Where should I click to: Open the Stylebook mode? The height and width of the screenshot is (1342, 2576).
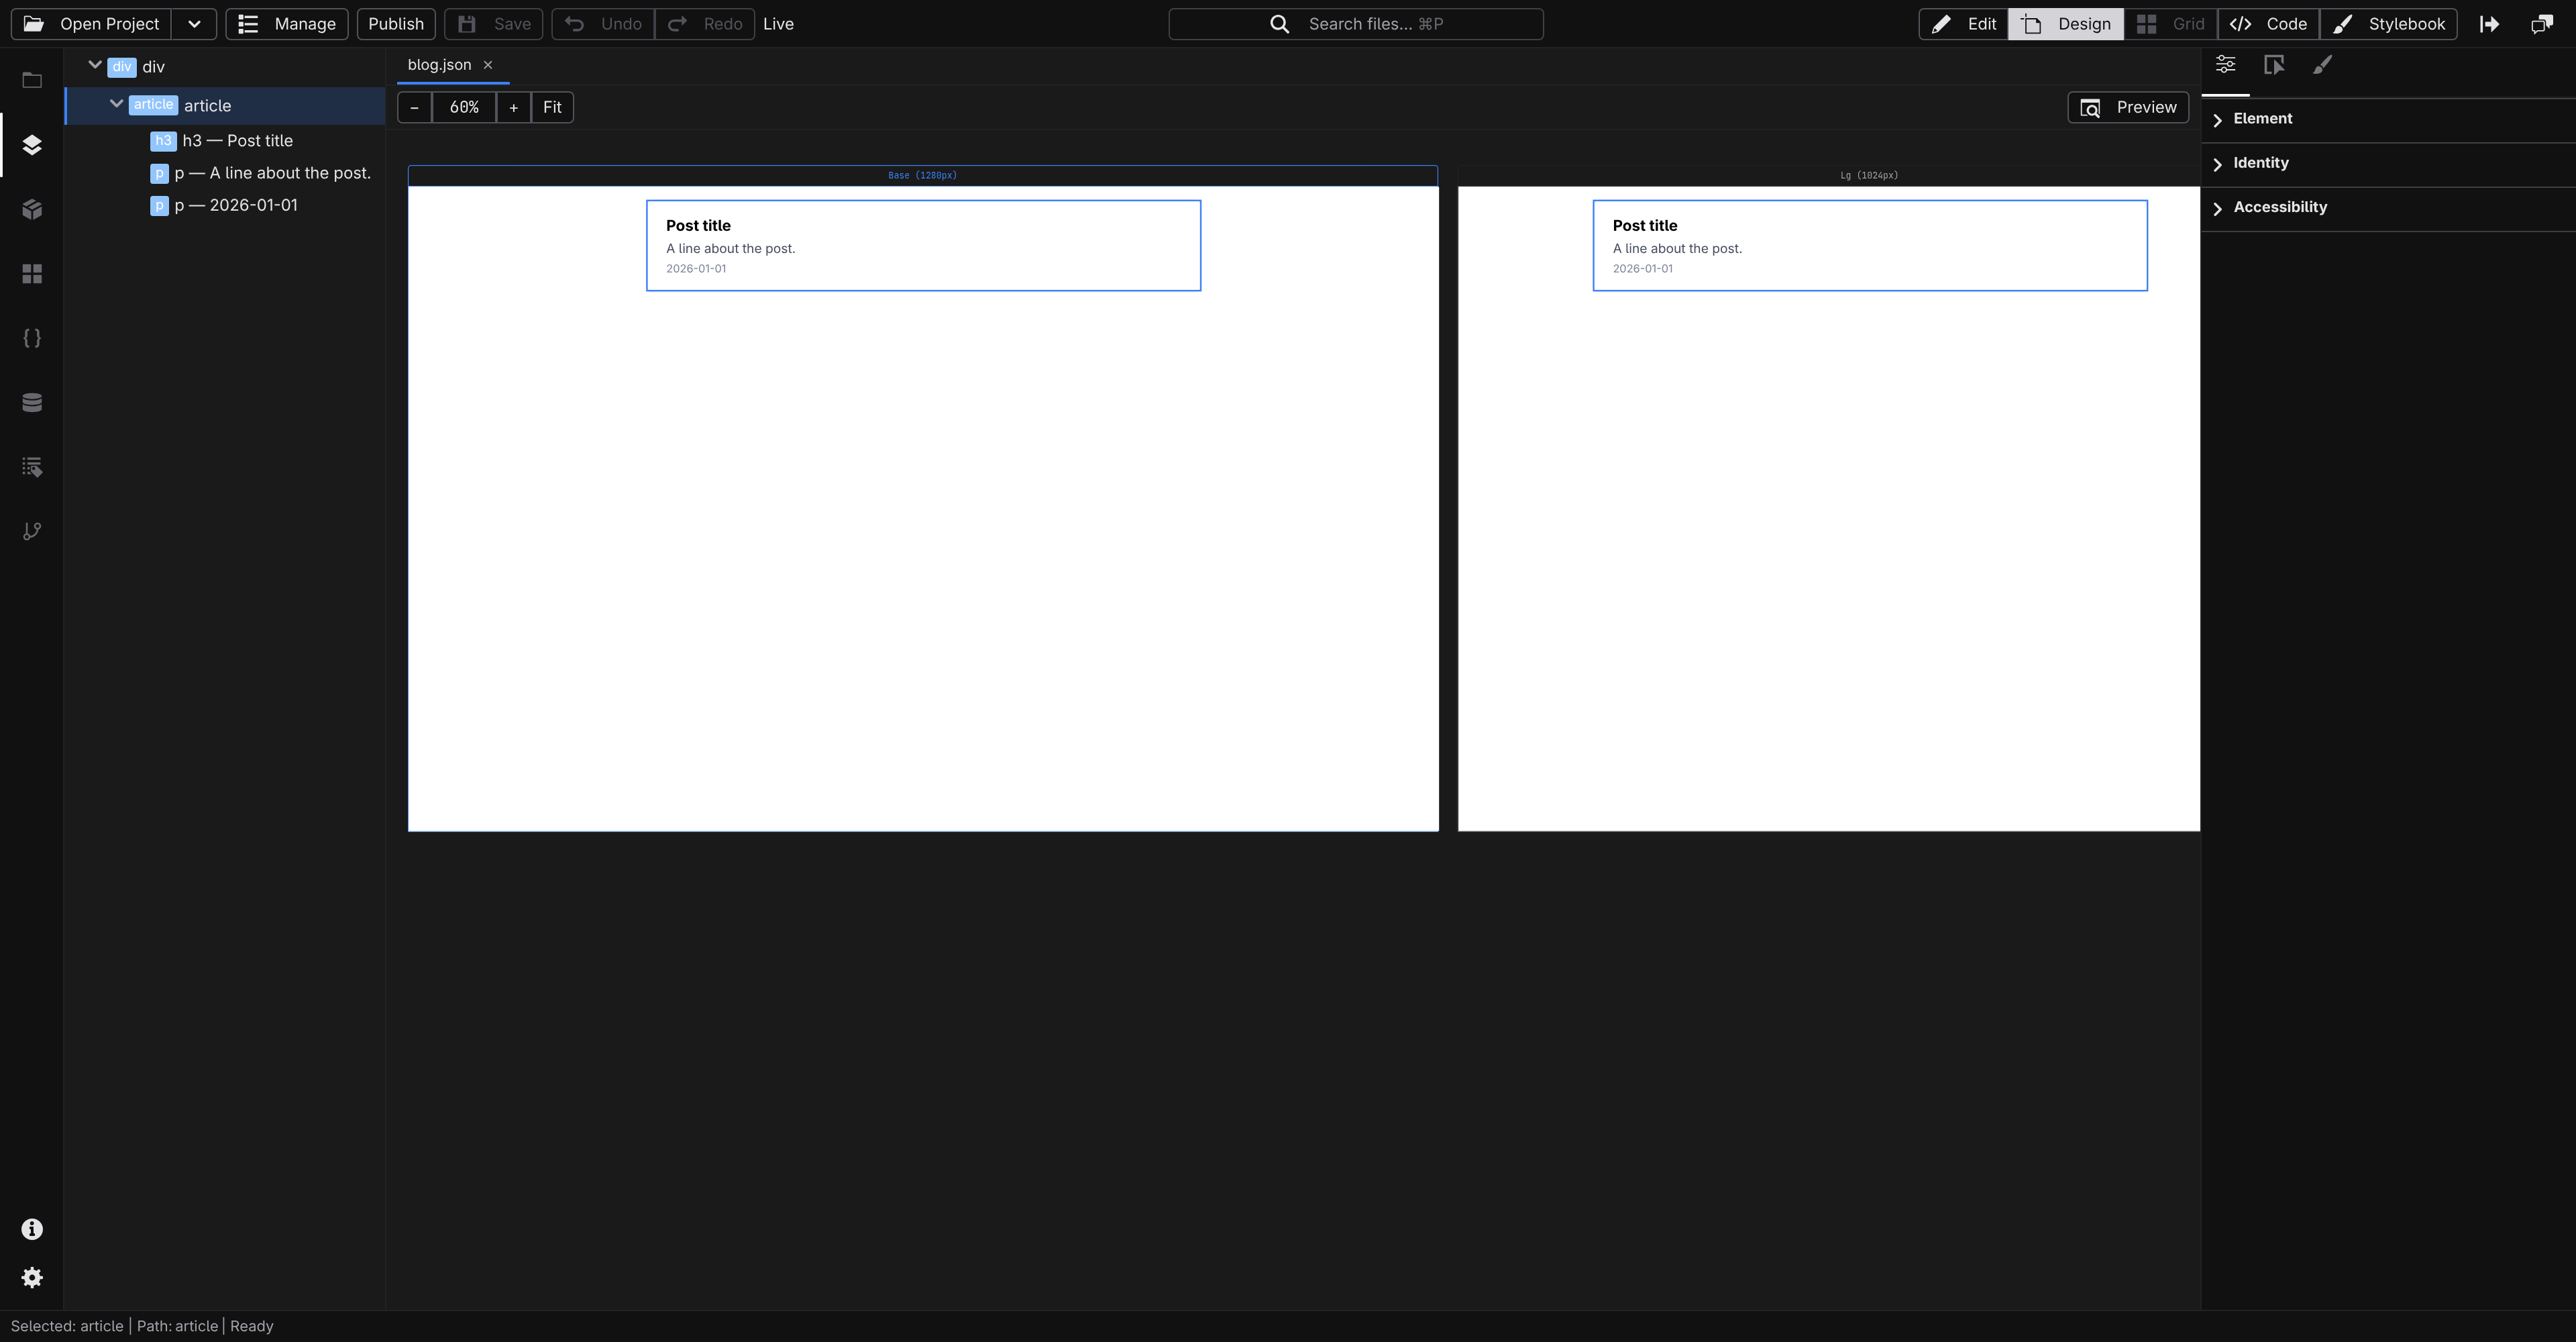point(2388,24)
